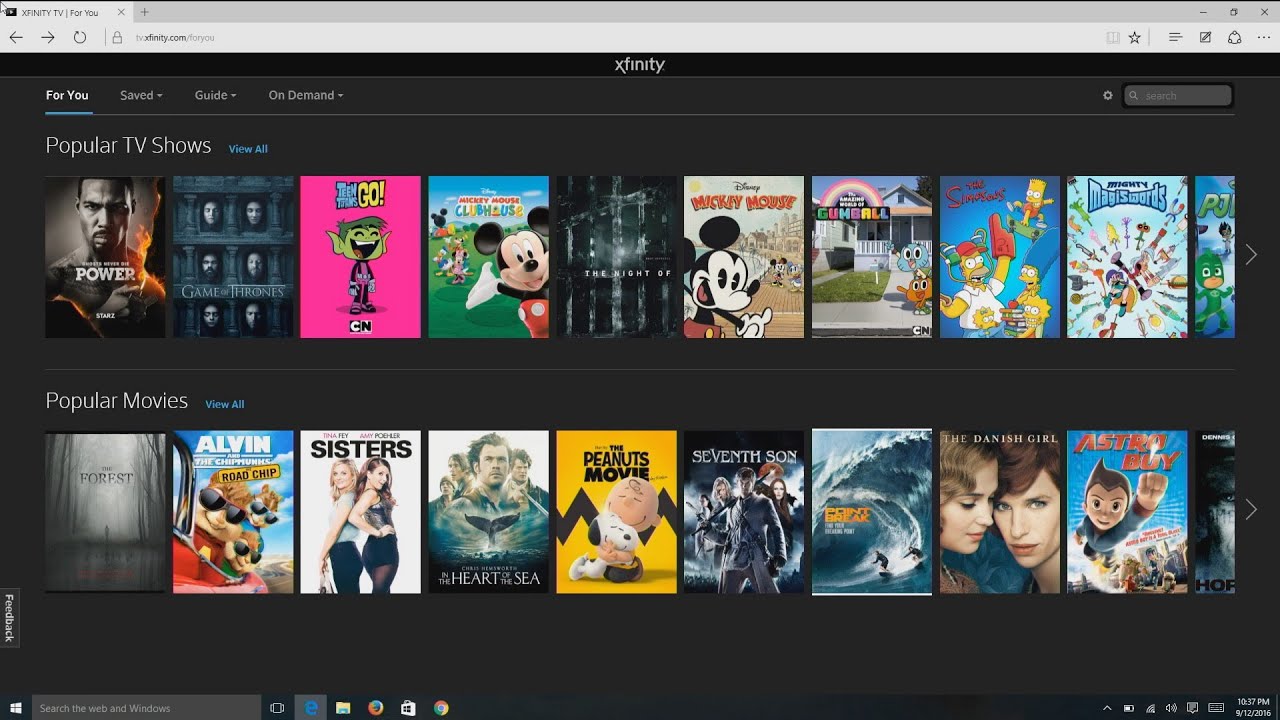The width and height of the screenshot is (1280, 720).
Task: Open Mighty Magiswords poster
Action: [x=1127, y=257]
